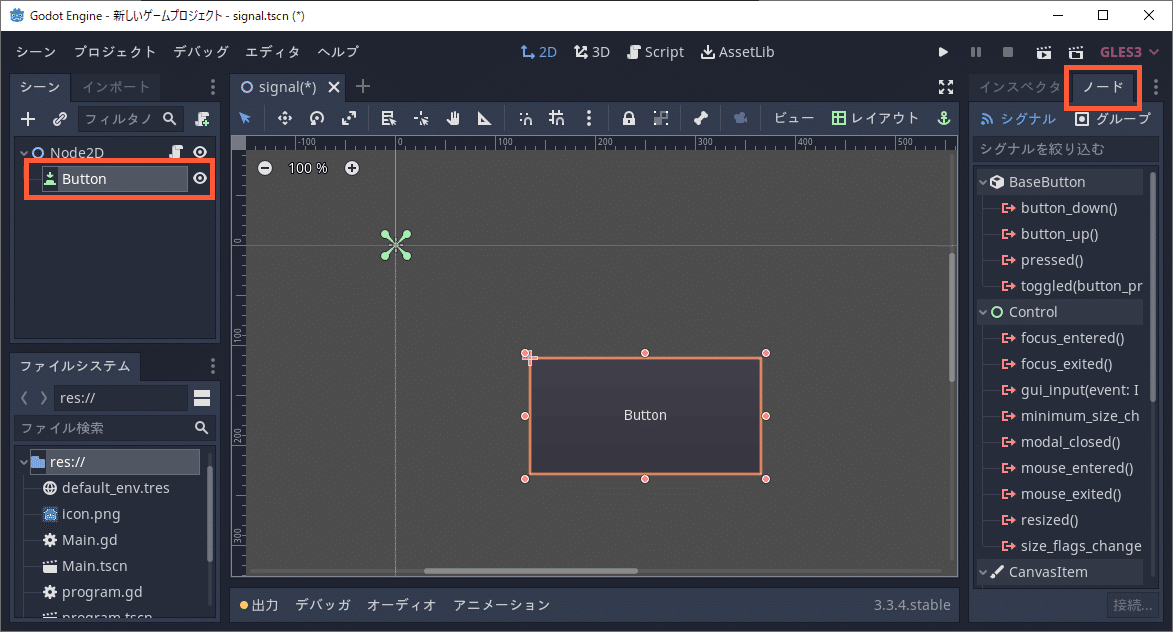Toggle distraction-free mode icon
Image resolution: width=1173 pixels, height=632 pixels.
click(x=946, y=88)
